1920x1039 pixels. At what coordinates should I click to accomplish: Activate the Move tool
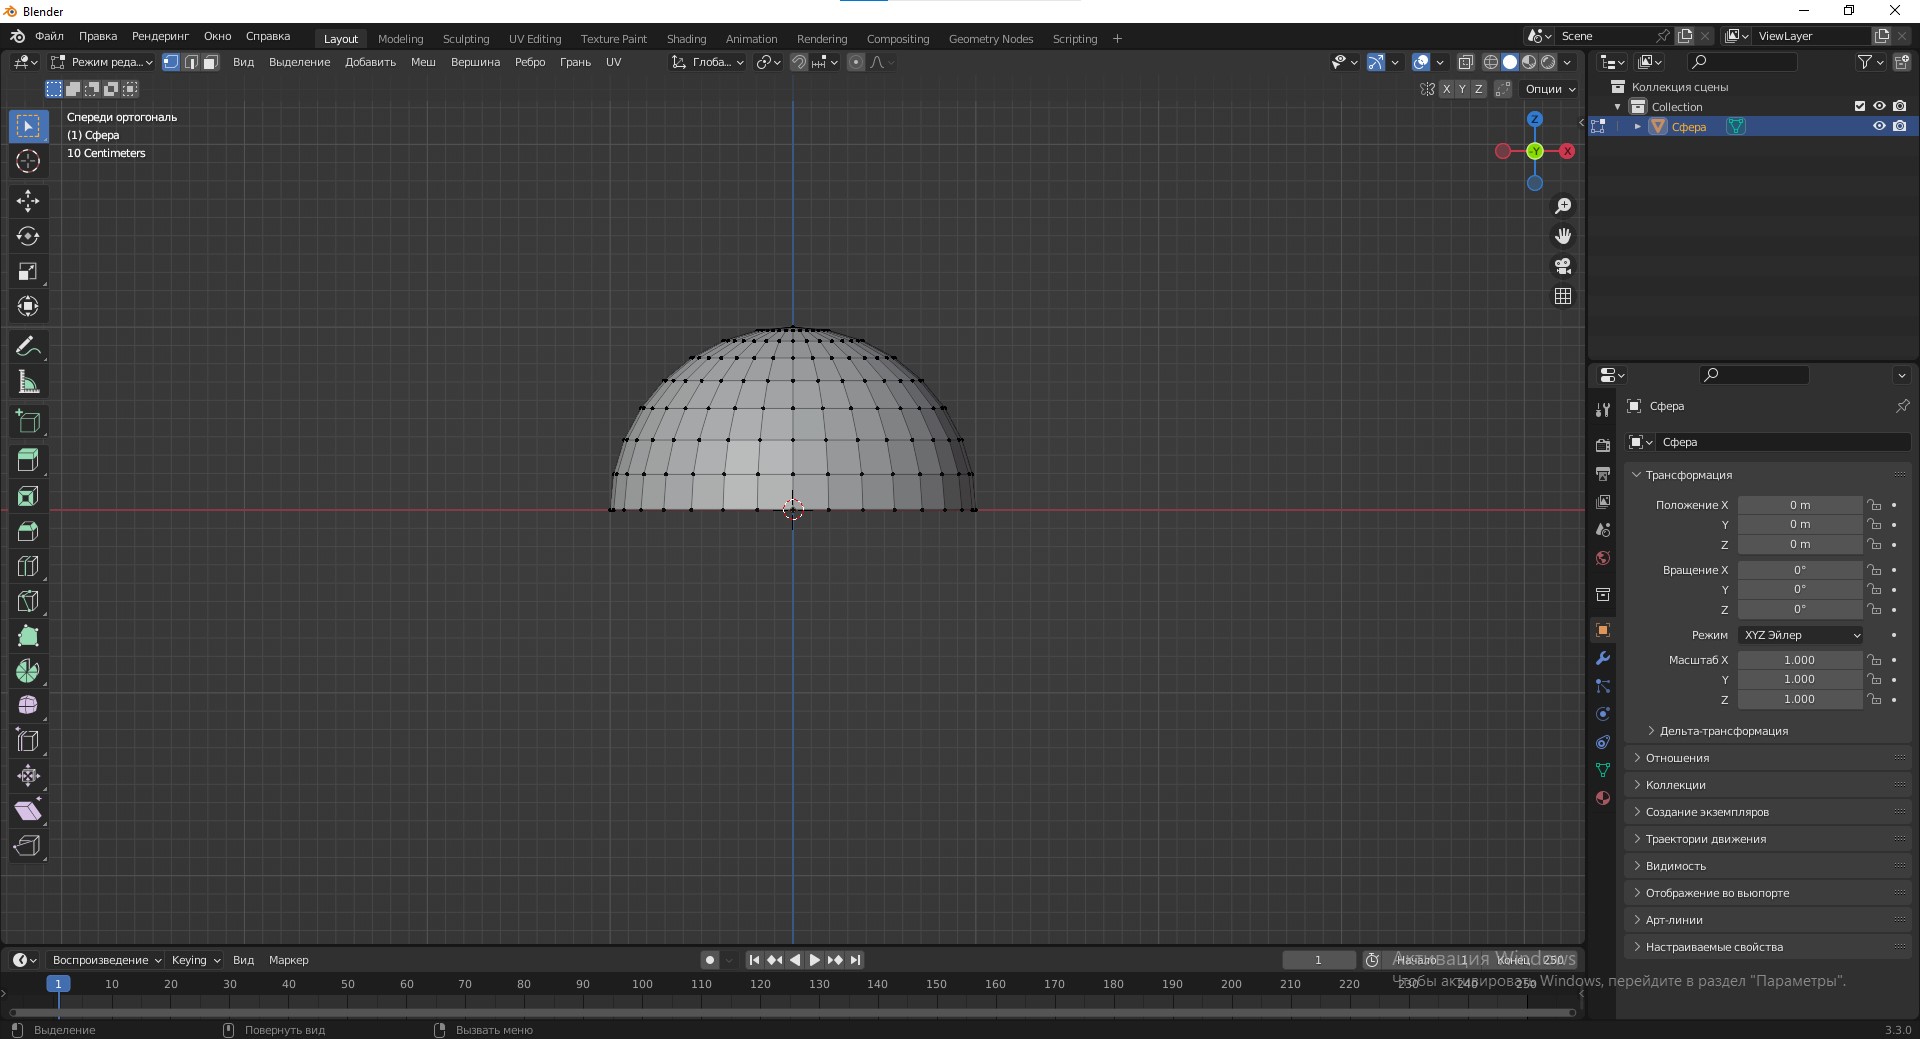pos(28,201)
